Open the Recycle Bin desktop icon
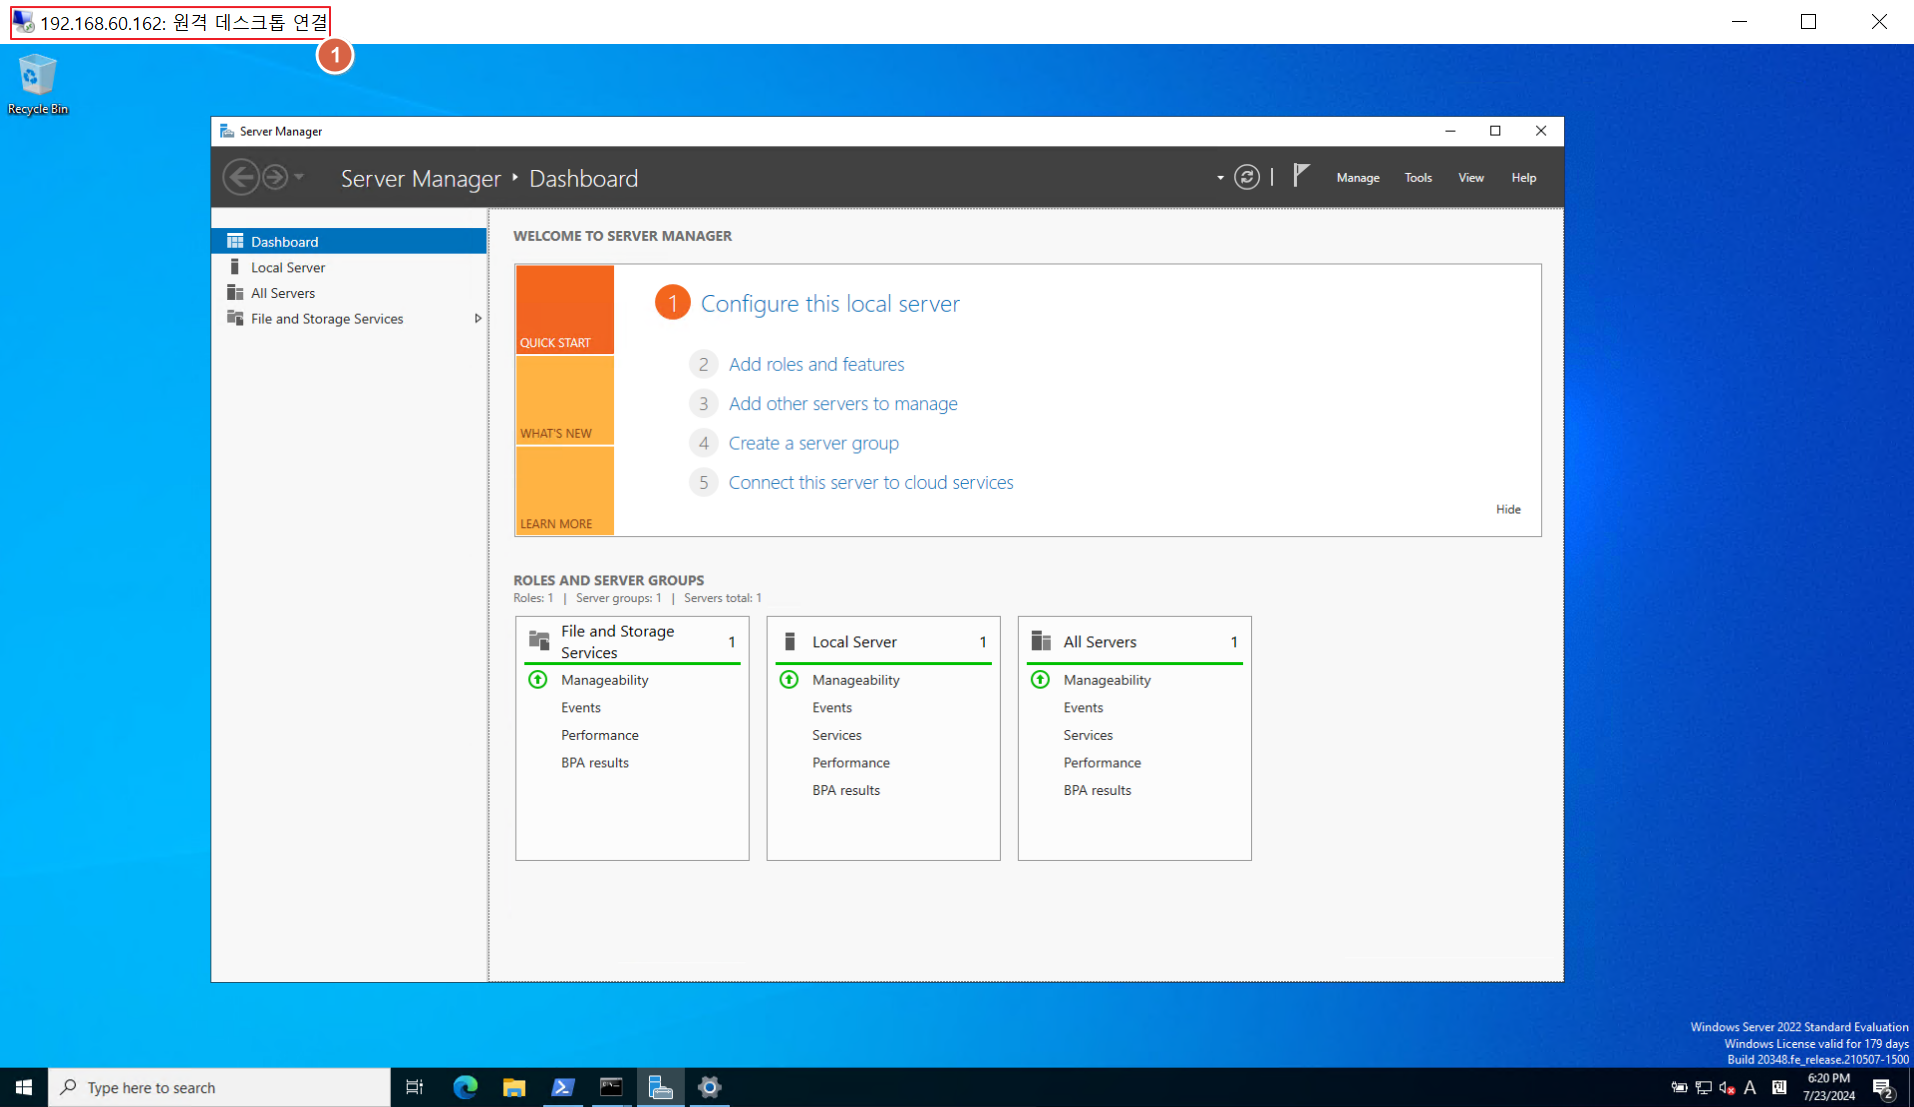The image size is (1914, 1107). [x=38, y=84]
